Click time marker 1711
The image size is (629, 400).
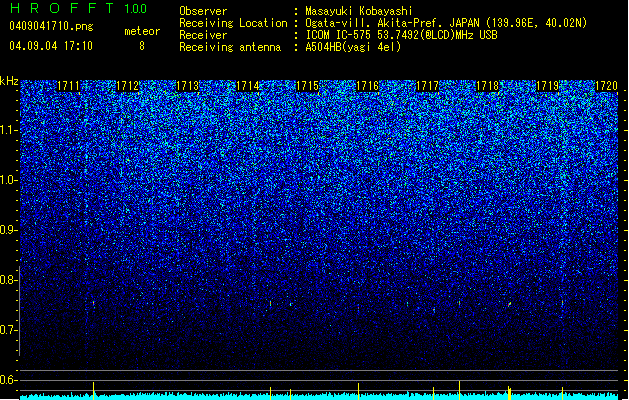[x=68, y=86]
